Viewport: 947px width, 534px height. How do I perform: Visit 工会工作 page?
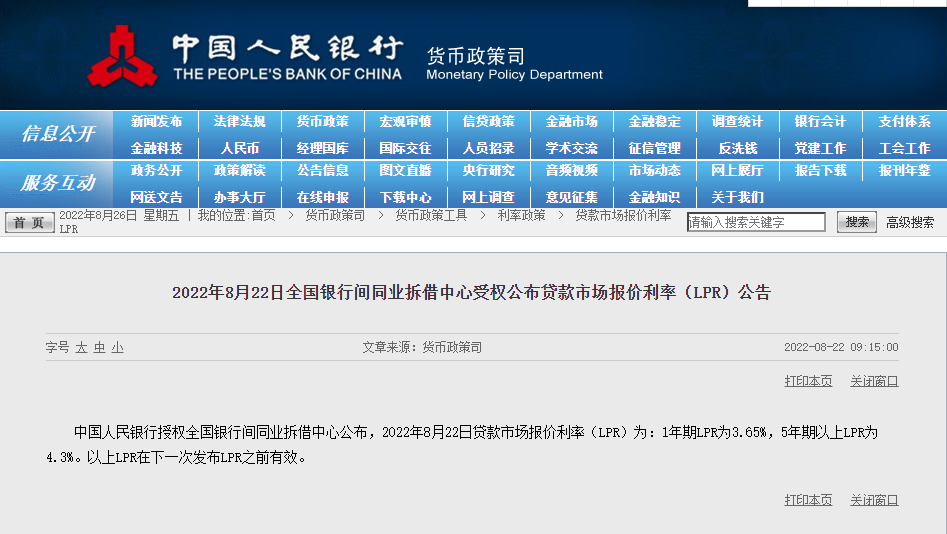point(904,148)
